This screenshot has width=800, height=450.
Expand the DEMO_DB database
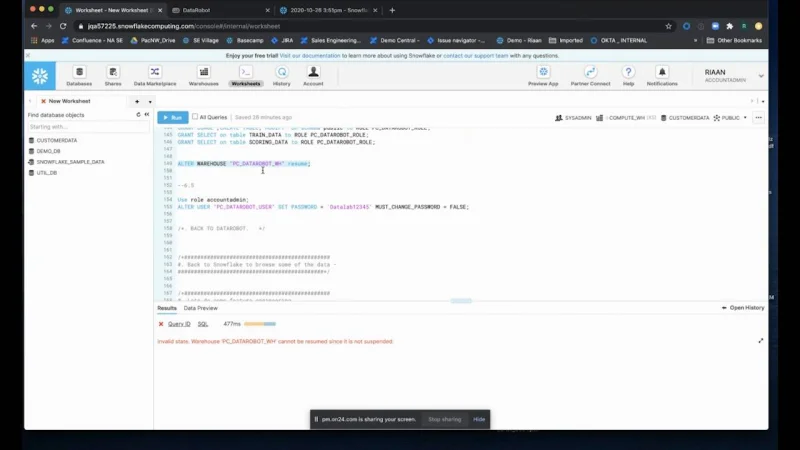coord(48,151)
